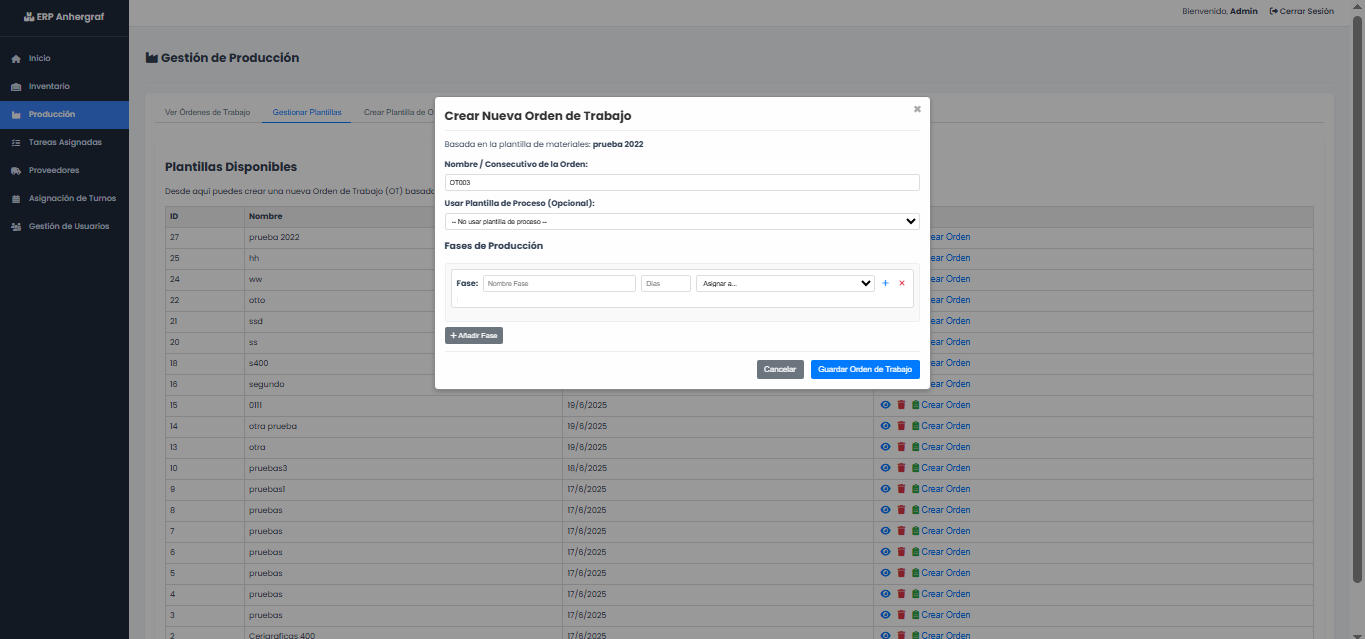Click the 'Nombre Fase' input field
Image resolution: width=1365 pixels, height=639 pixels.
[x=559, y=284]
